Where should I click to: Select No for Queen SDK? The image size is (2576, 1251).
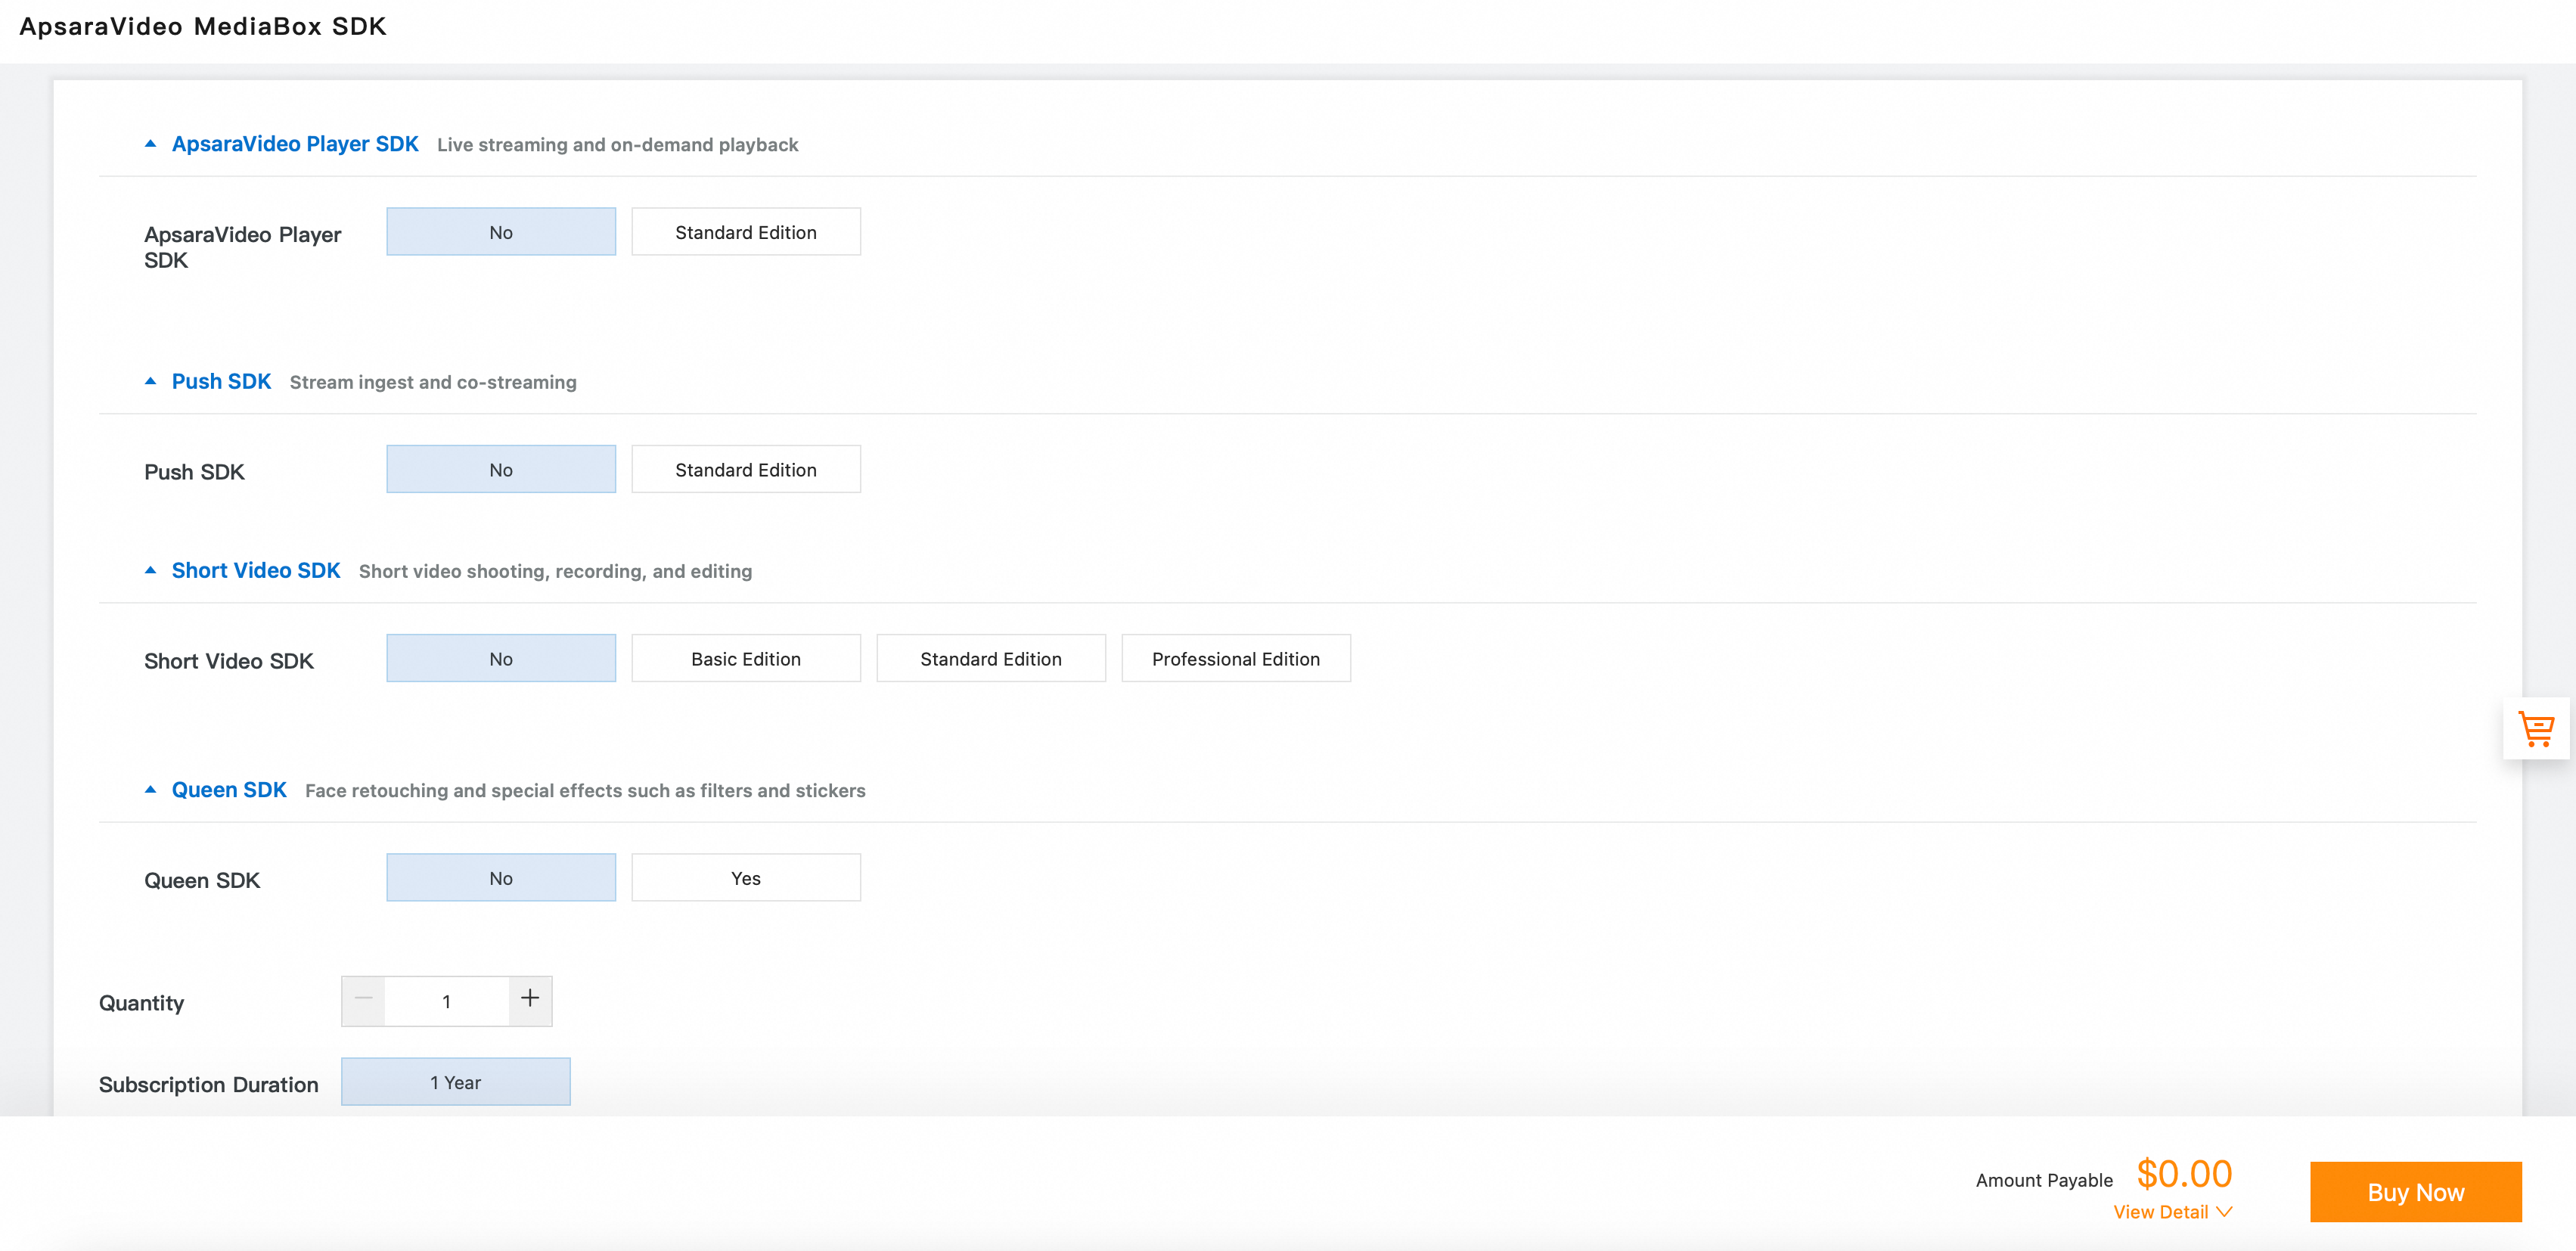click(x=501, y=877)
